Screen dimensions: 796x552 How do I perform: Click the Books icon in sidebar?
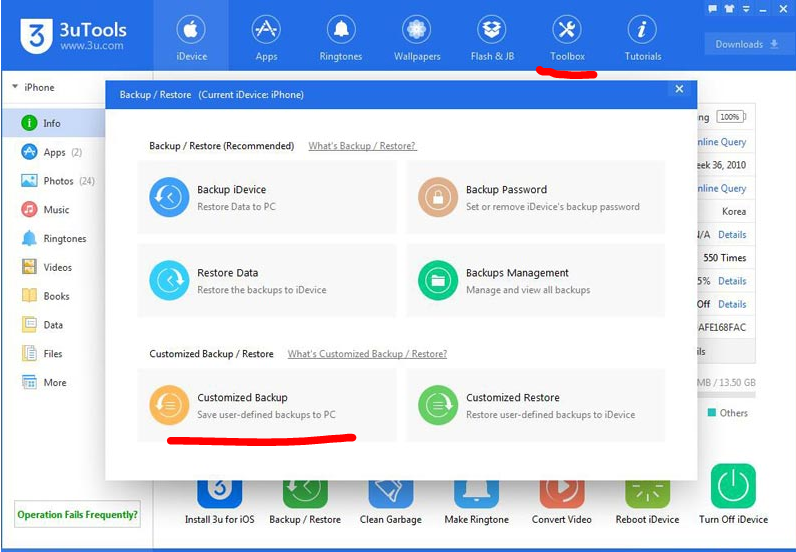[29, 296]
